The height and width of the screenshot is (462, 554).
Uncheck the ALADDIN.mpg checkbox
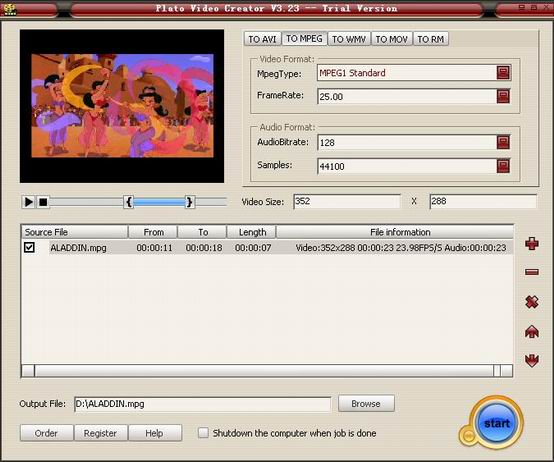(29, 247)
